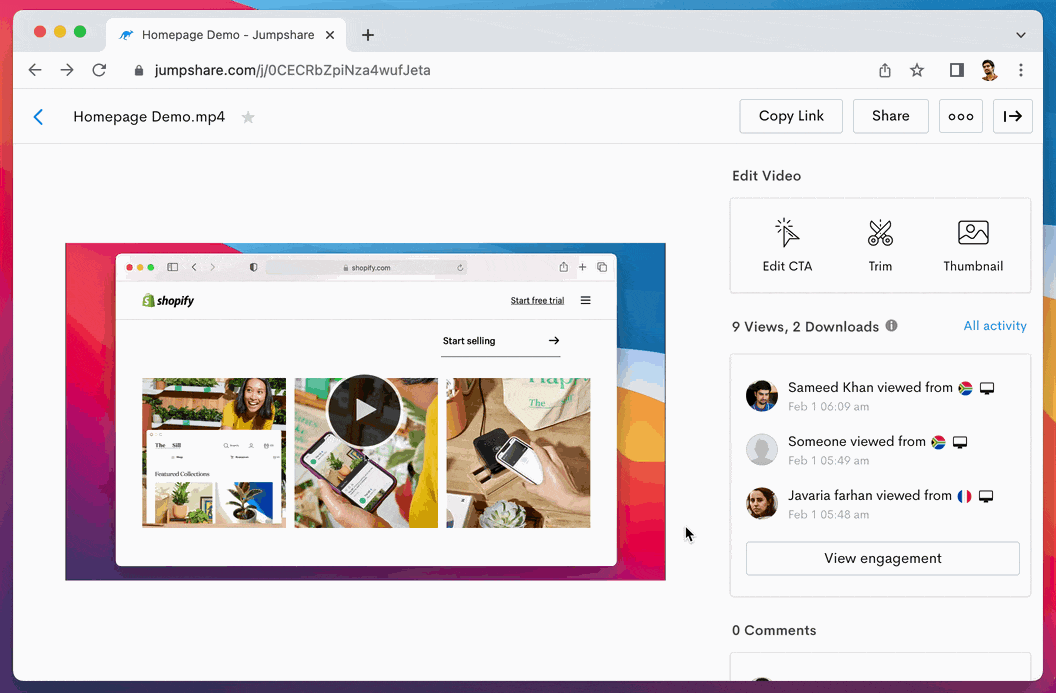Click the views info icon

click(x=891, y=326)
